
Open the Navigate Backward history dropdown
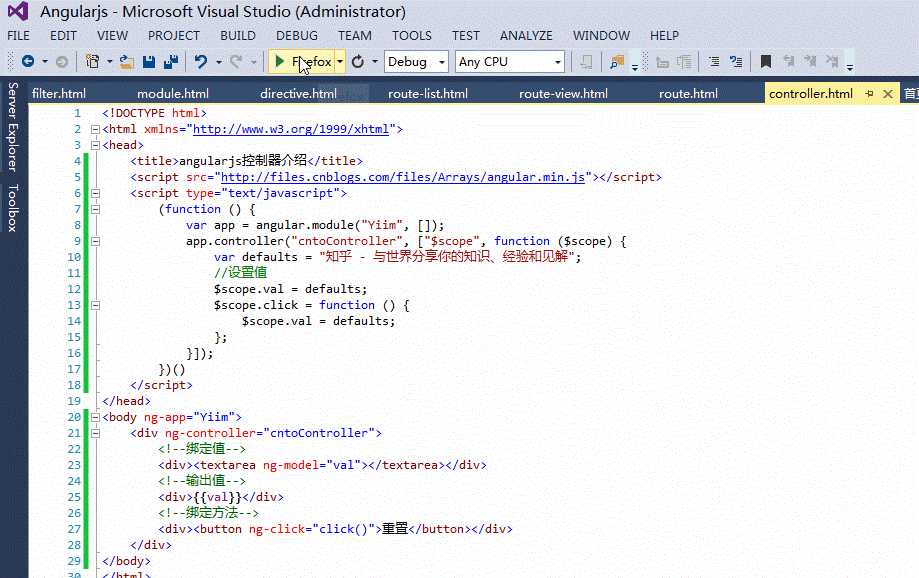[45, 62]
